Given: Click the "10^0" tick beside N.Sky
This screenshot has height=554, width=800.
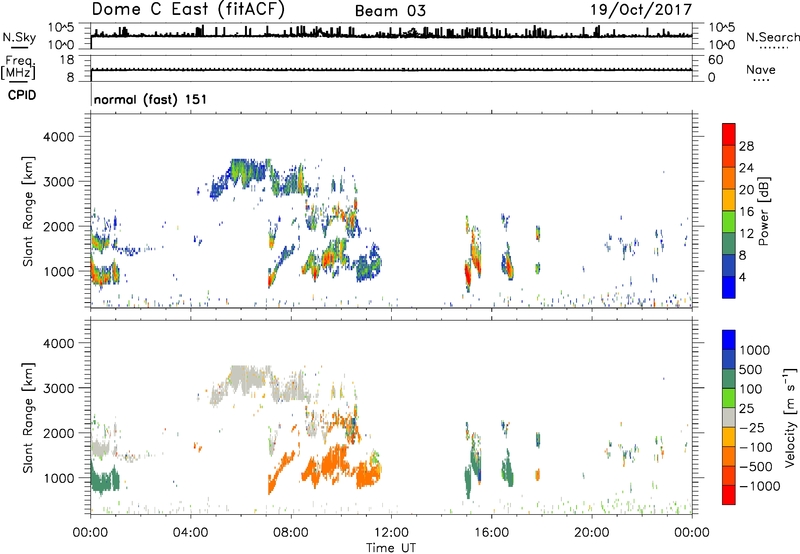Looking at the screenshot, I should tap(61, 45).
